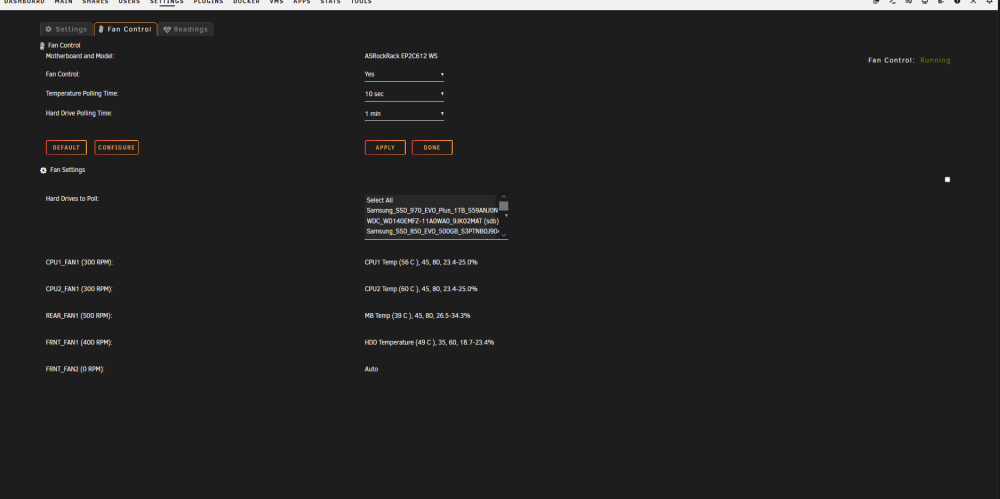Click the CPU2 Temp fan setting value
The image size is (1000, 499).
[x=421, y=289]
